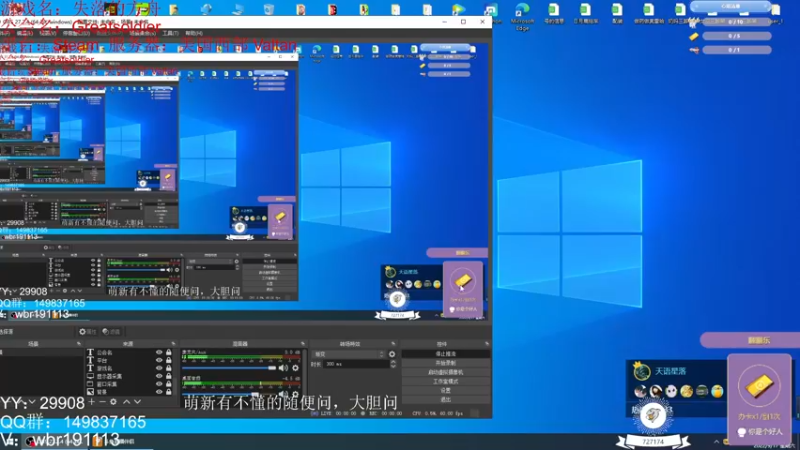Open the 工具(T) menu in OBS
This screenshot has width=800, height=450.
[170, 33]
